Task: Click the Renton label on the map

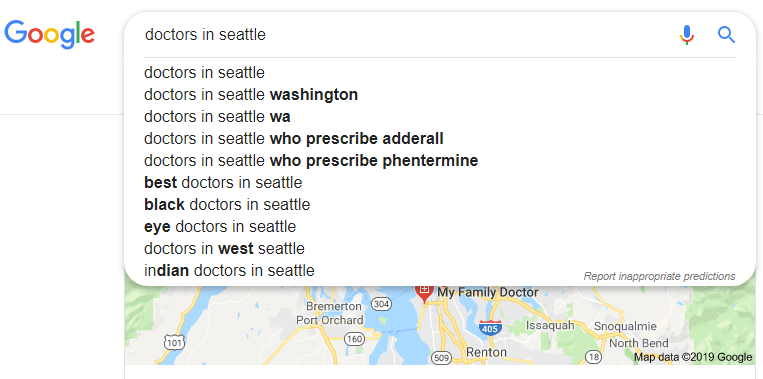Action: [486, 352]
